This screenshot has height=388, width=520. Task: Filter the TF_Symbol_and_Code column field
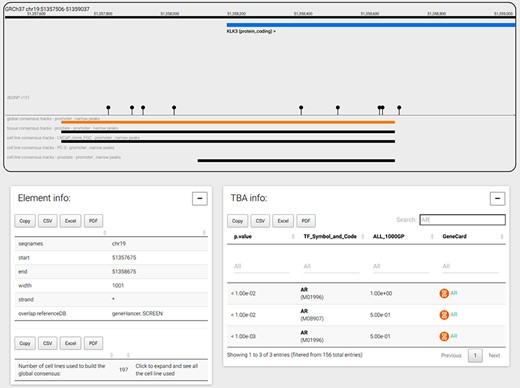pos(331,266)
